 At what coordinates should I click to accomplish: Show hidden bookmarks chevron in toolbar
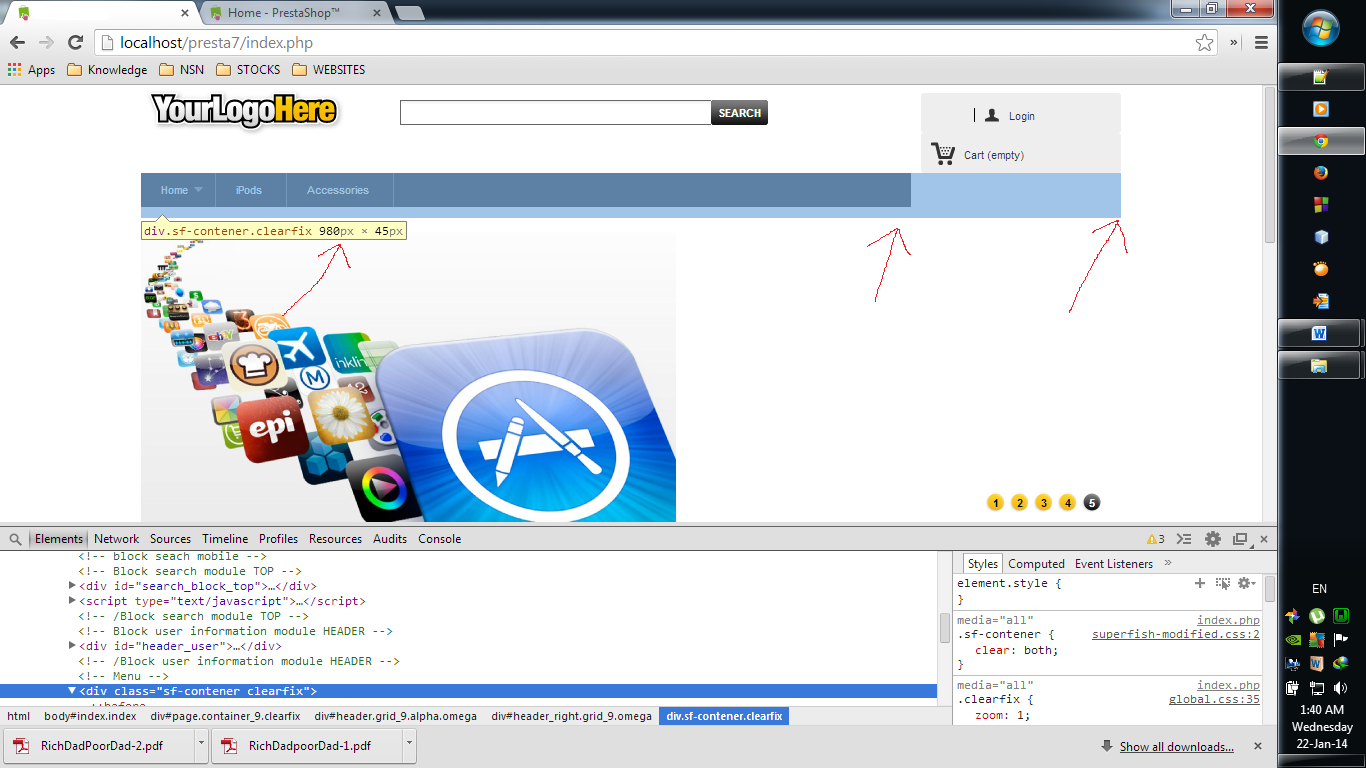[x=1234, y=43]
